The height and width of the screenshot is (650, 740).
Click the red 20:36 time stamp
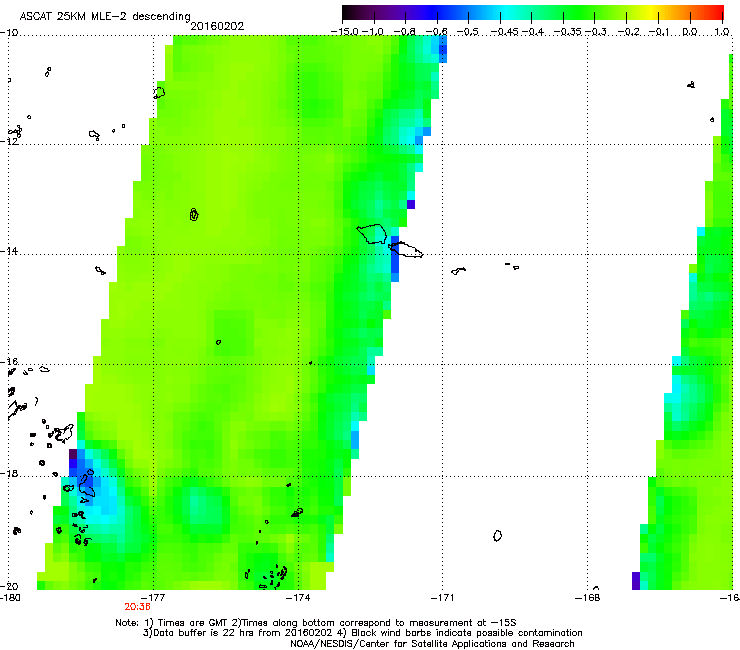tap(137, 607)
